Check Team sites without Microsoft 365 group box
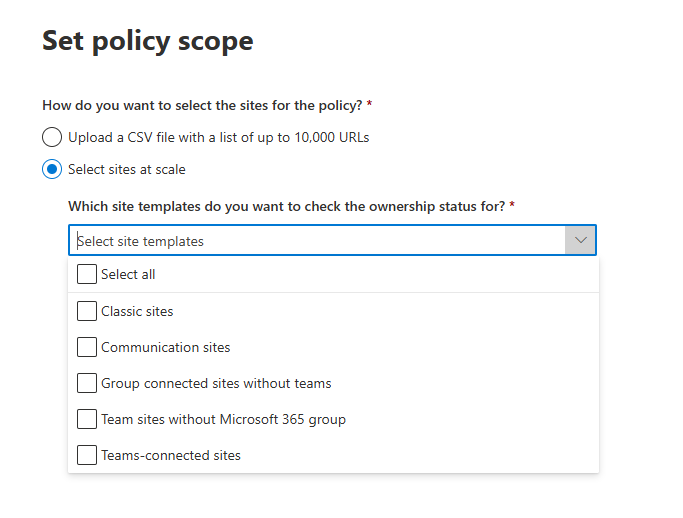Screen dimensions: 683x518 click(87, 419)
